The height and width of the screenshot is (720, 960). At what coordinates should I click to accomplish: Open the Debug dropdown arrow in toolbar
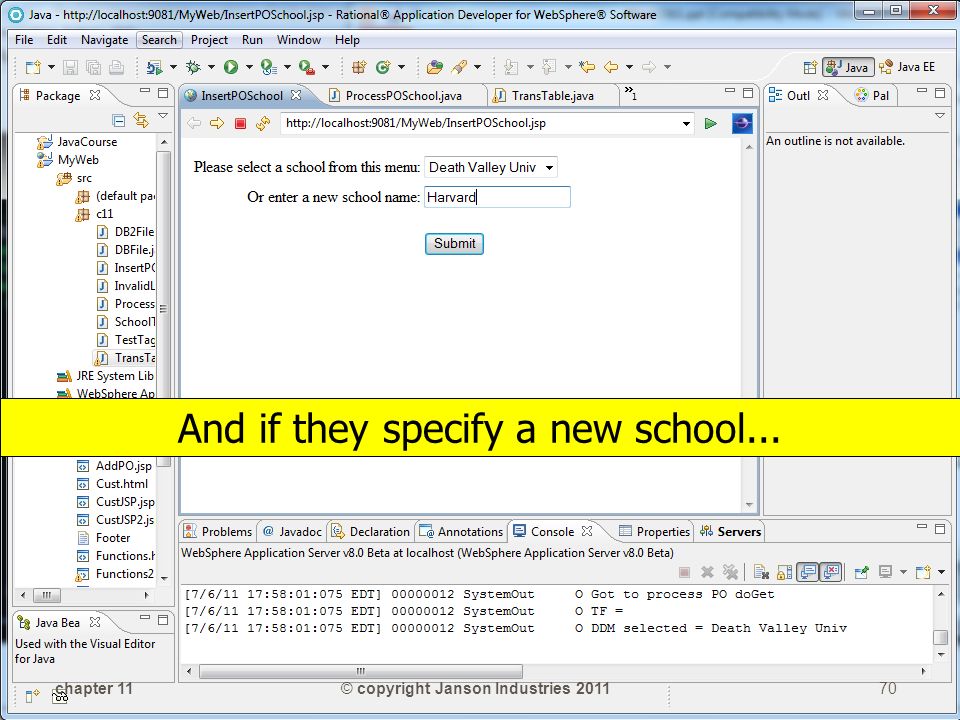211,67
